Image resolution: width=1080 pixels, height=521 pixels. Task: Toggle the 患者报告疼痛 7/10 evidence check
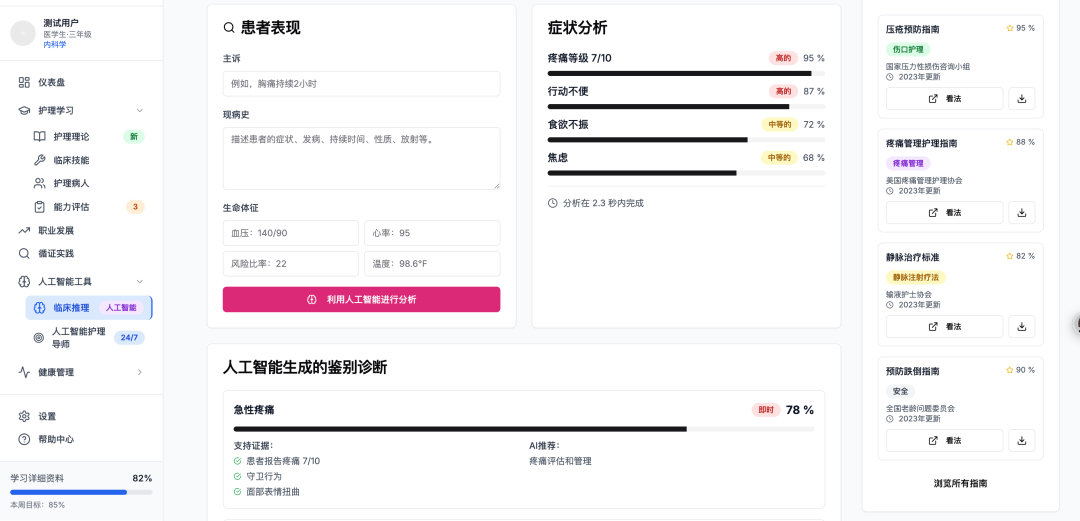[238, 461]
